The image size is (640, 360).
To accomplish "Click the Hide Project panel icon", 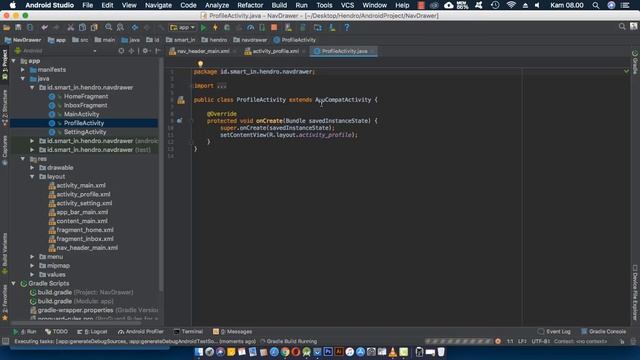I will click(158, 51).
